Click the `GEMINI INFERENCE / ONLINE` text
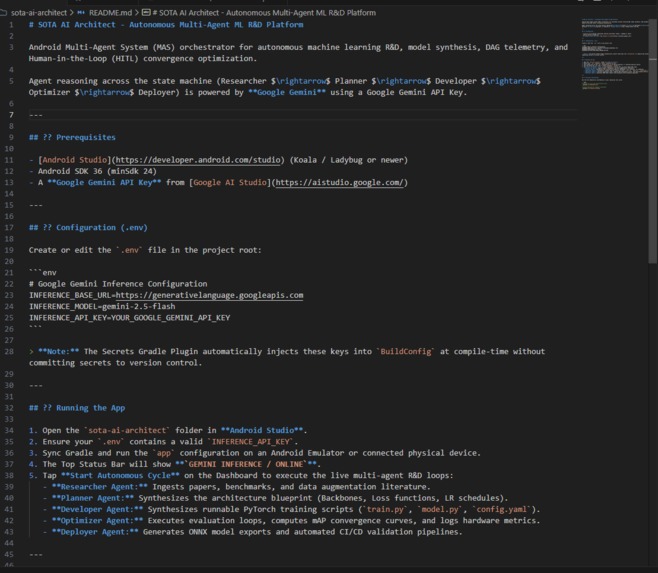Screen dimensions: 658x573 tap(246, 464)
